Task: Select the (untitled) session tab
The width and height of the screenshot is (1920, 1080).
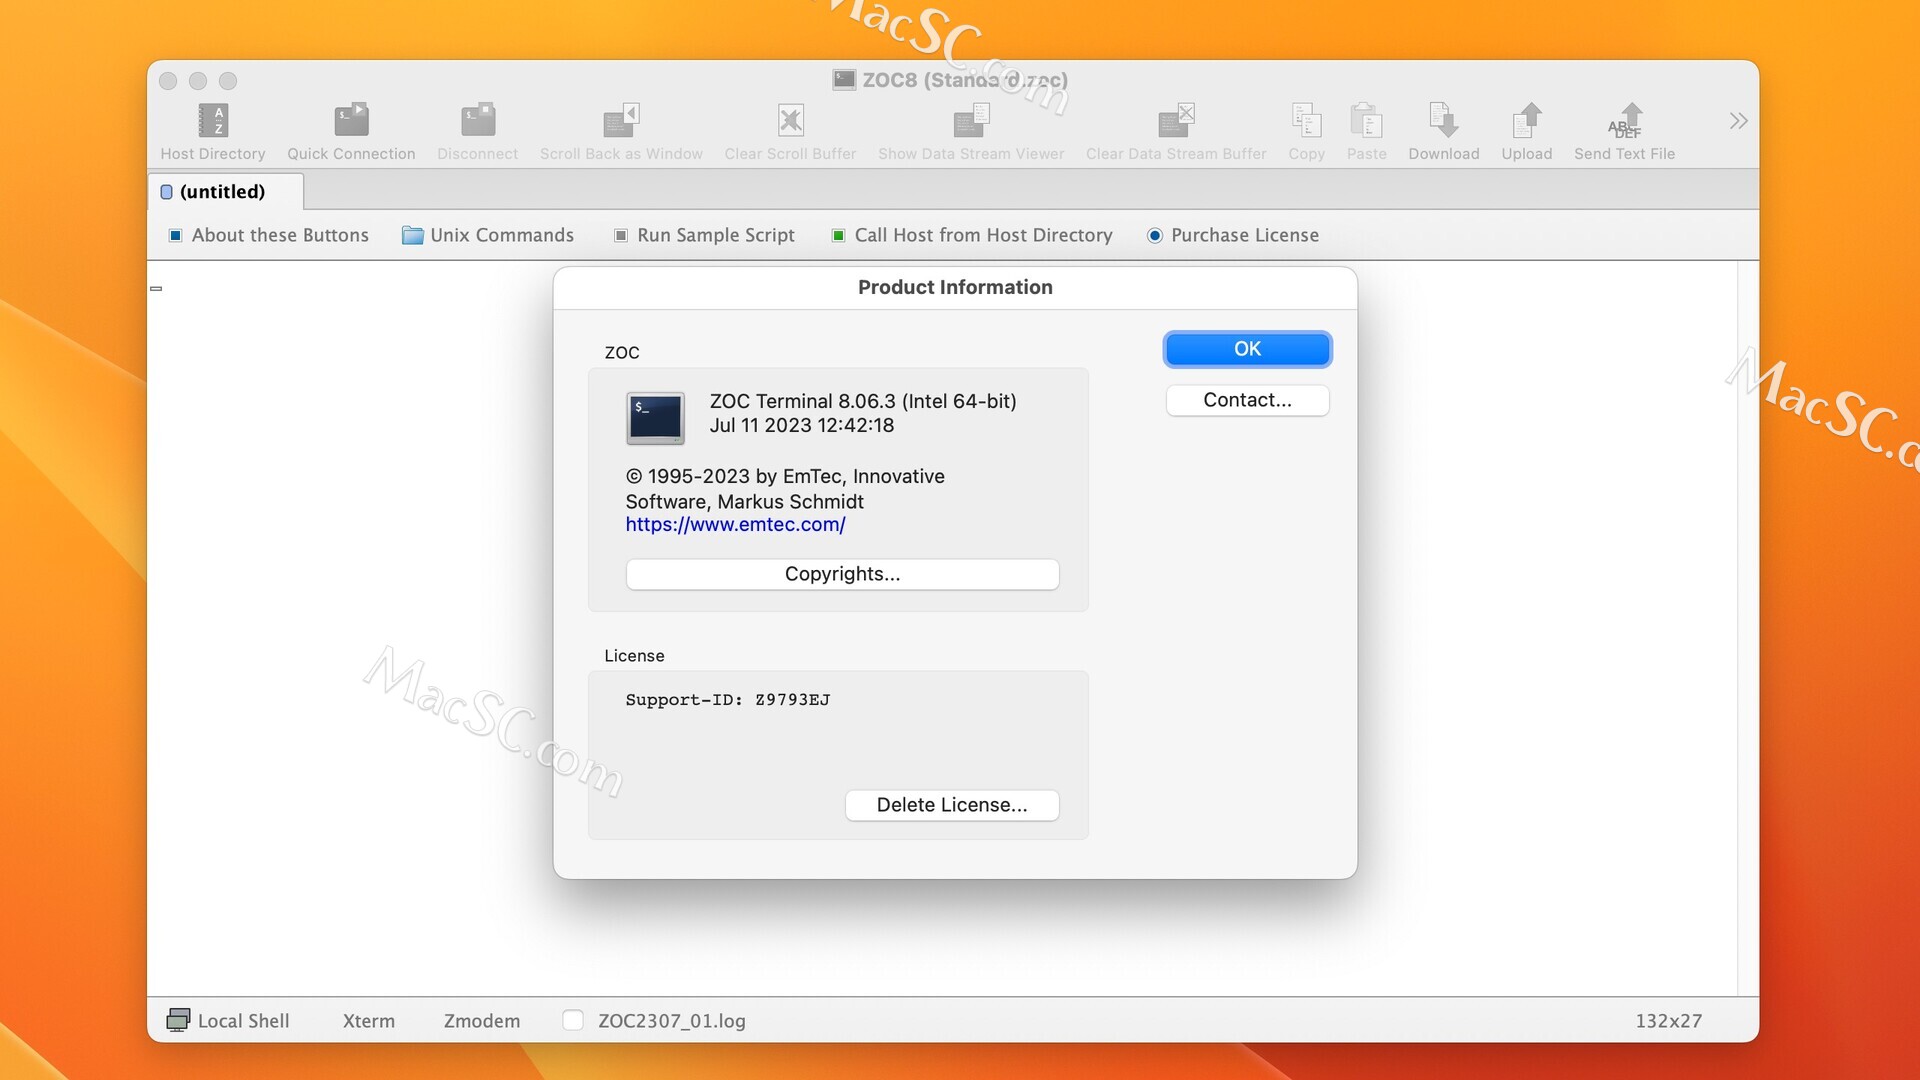Action: (225, 191)
